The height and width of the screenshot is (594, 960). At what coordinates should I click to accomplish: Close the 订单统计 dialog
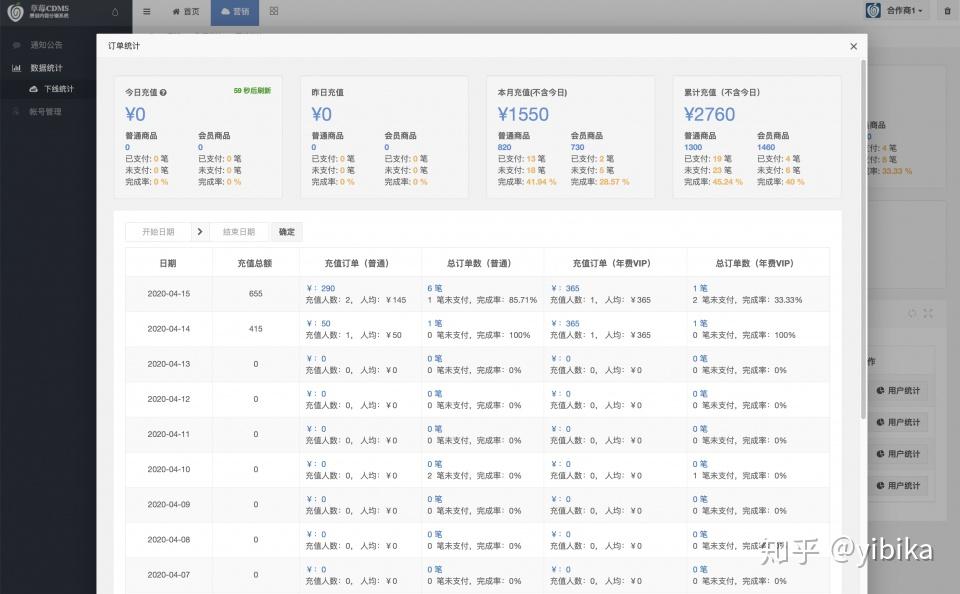pos(853,46)
